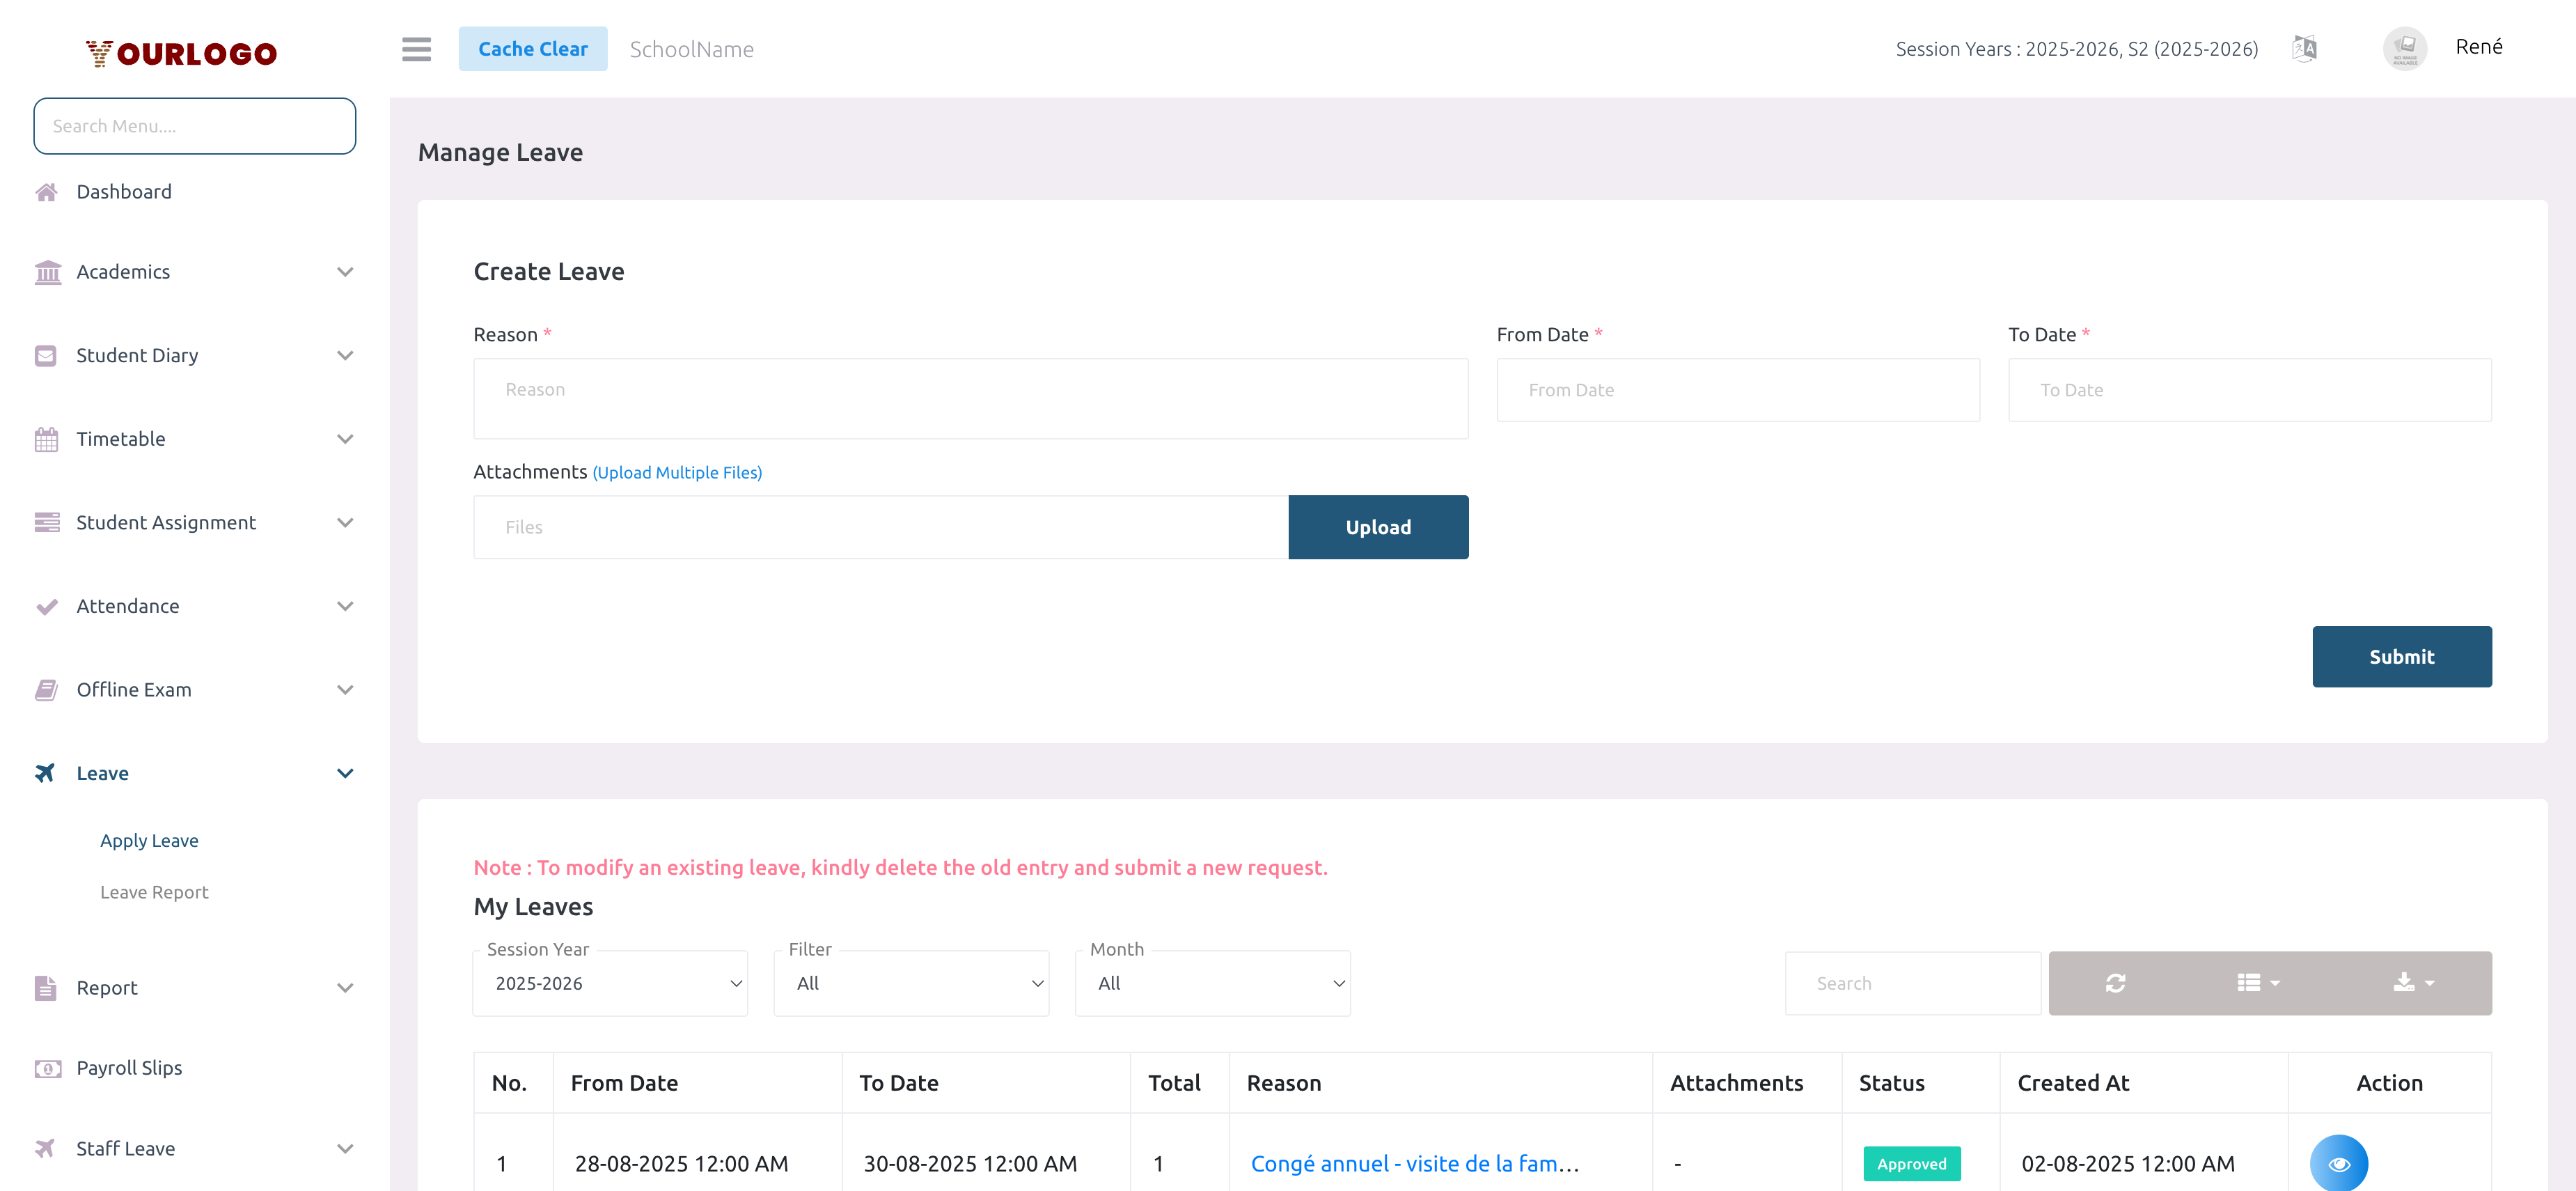Click the Timetable calendar icon
Screen dimensions: 2576x1191
pos(46,438)
